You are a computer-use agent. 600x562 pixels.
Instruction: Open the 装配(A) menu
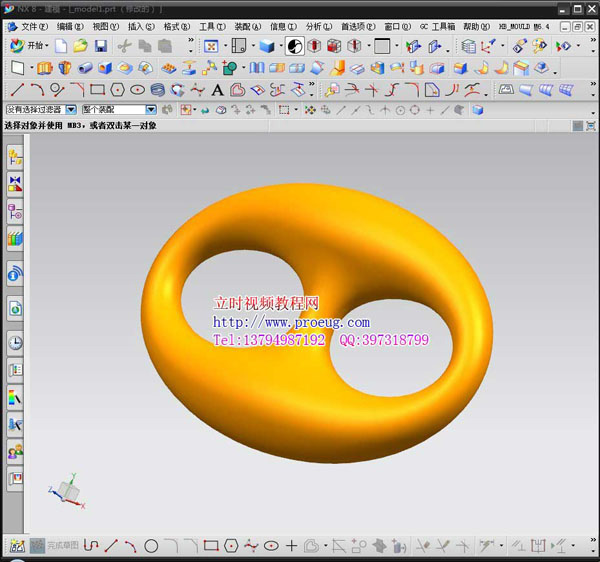coord(248,26)
